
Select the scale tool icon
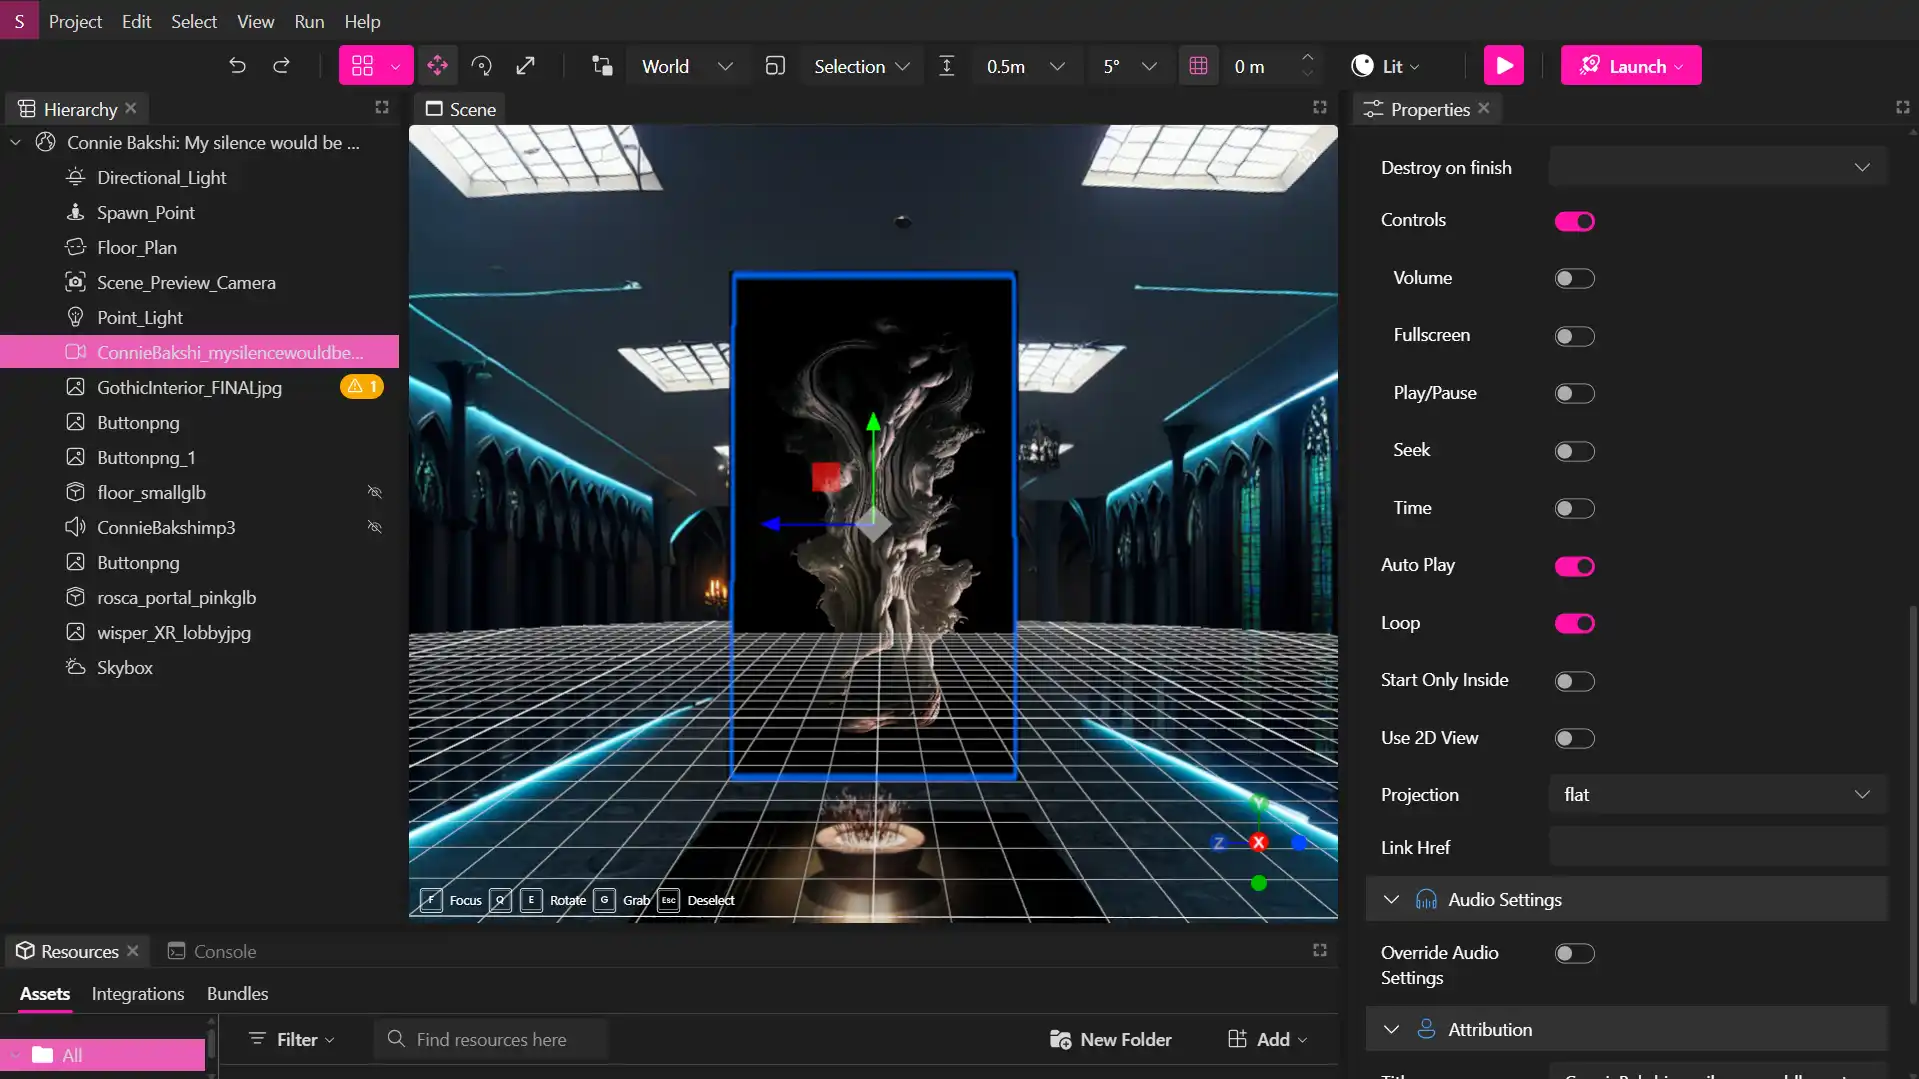click(x=526, y=66)
